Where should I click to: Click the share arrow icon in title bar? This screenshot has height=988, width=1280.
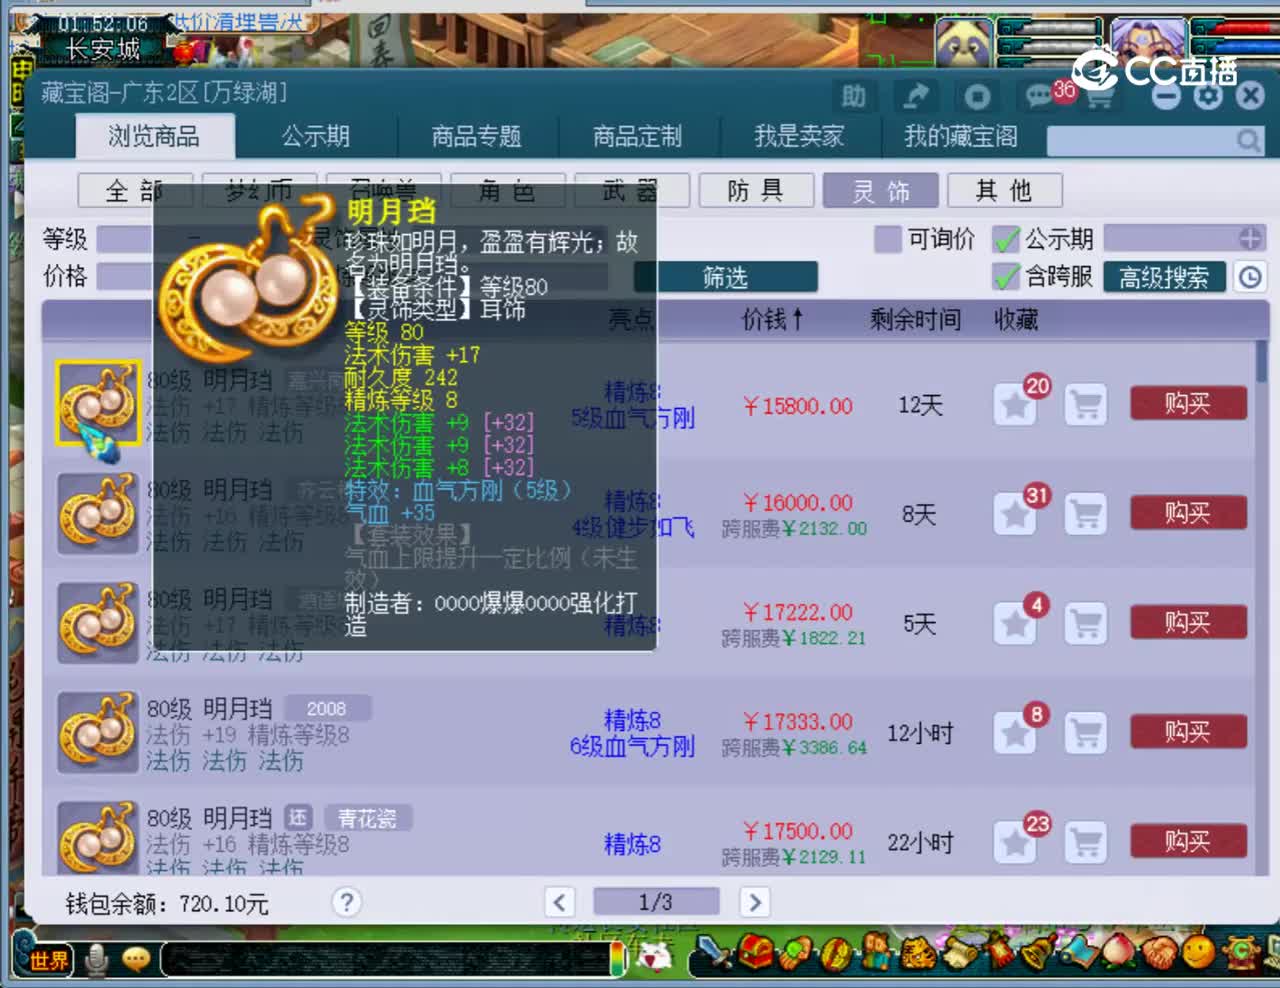tap(915, 96)
